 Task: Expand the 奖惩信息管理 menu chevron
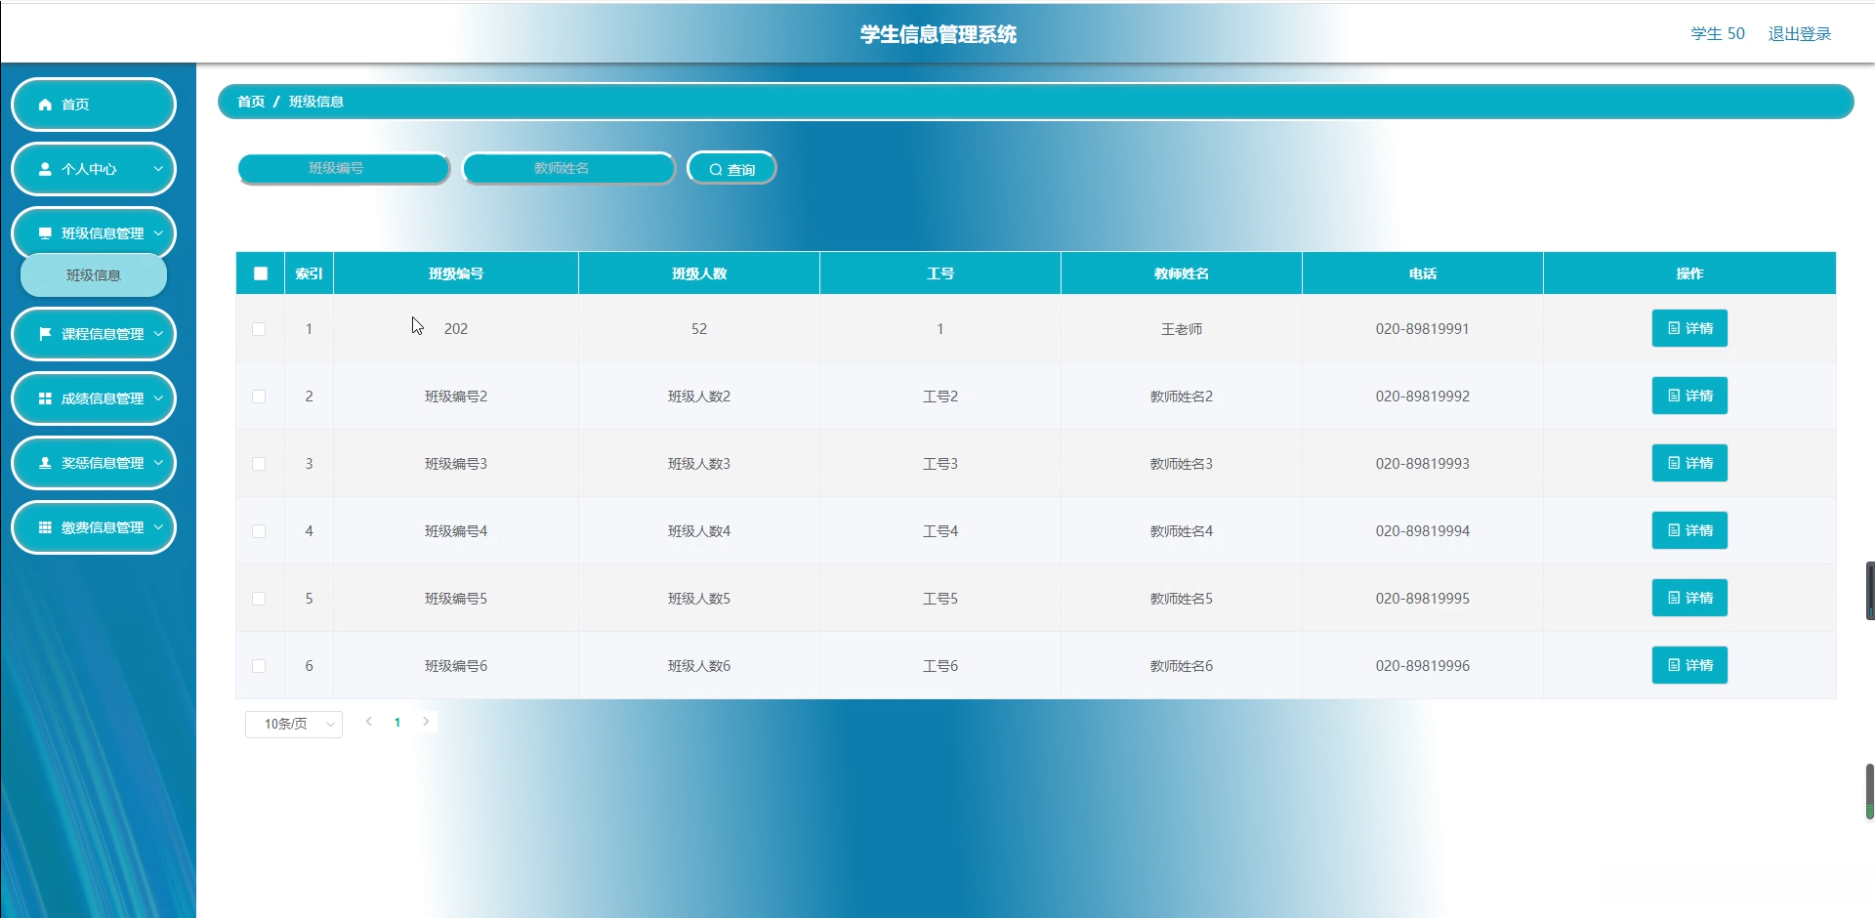[x=158, y=463]
